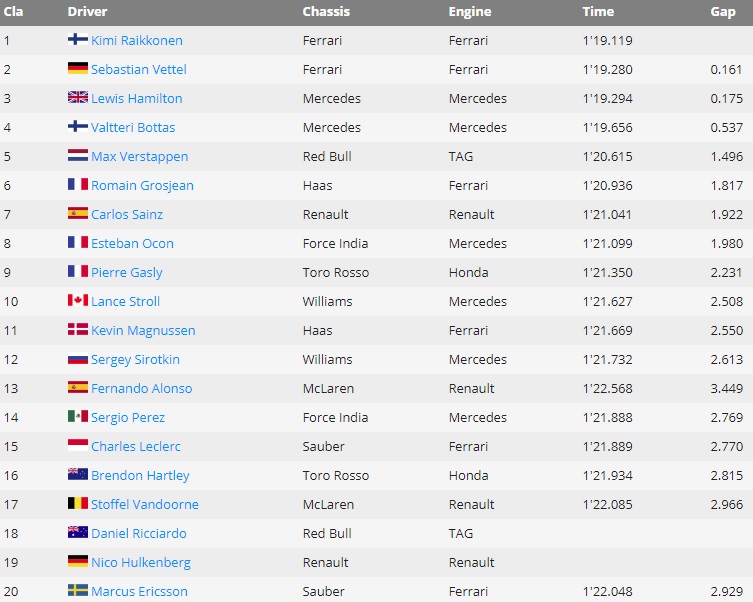
Task: Click the German flag next to Sebastian Vettel
Action: coord(78,68)
